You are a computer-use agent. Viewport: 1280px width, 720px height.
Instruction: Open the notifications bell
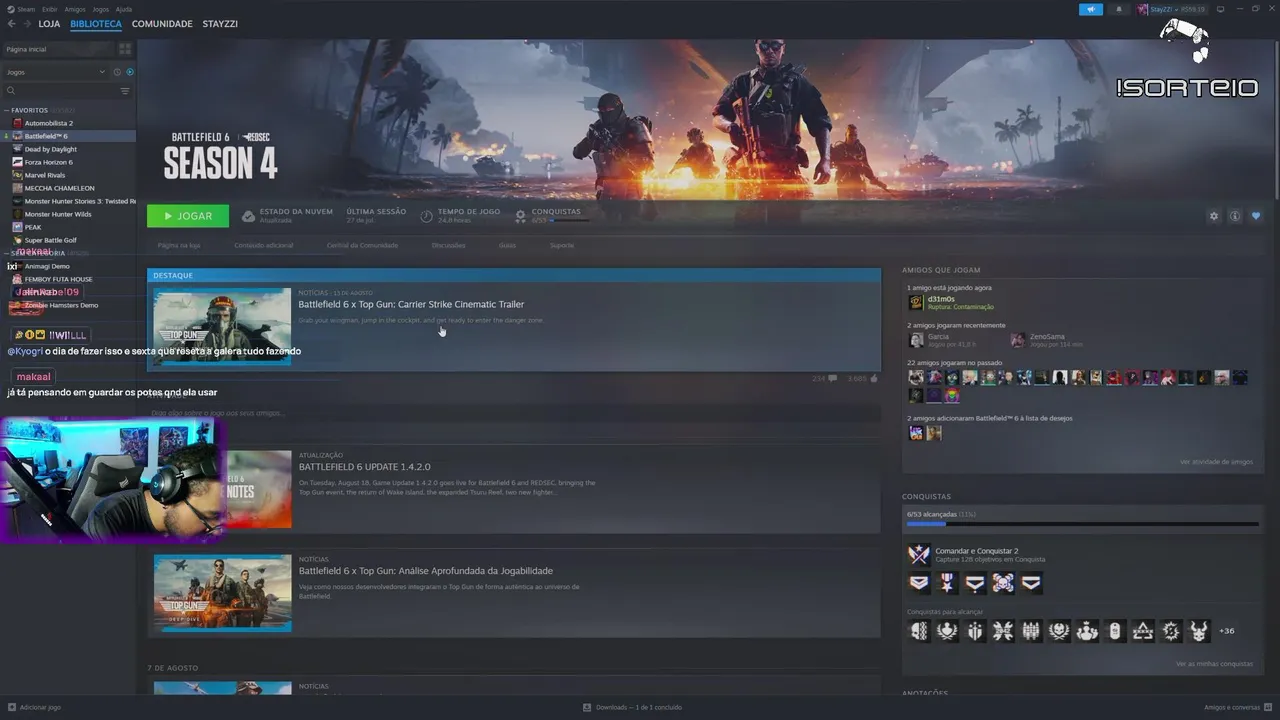click(1119, 9)
